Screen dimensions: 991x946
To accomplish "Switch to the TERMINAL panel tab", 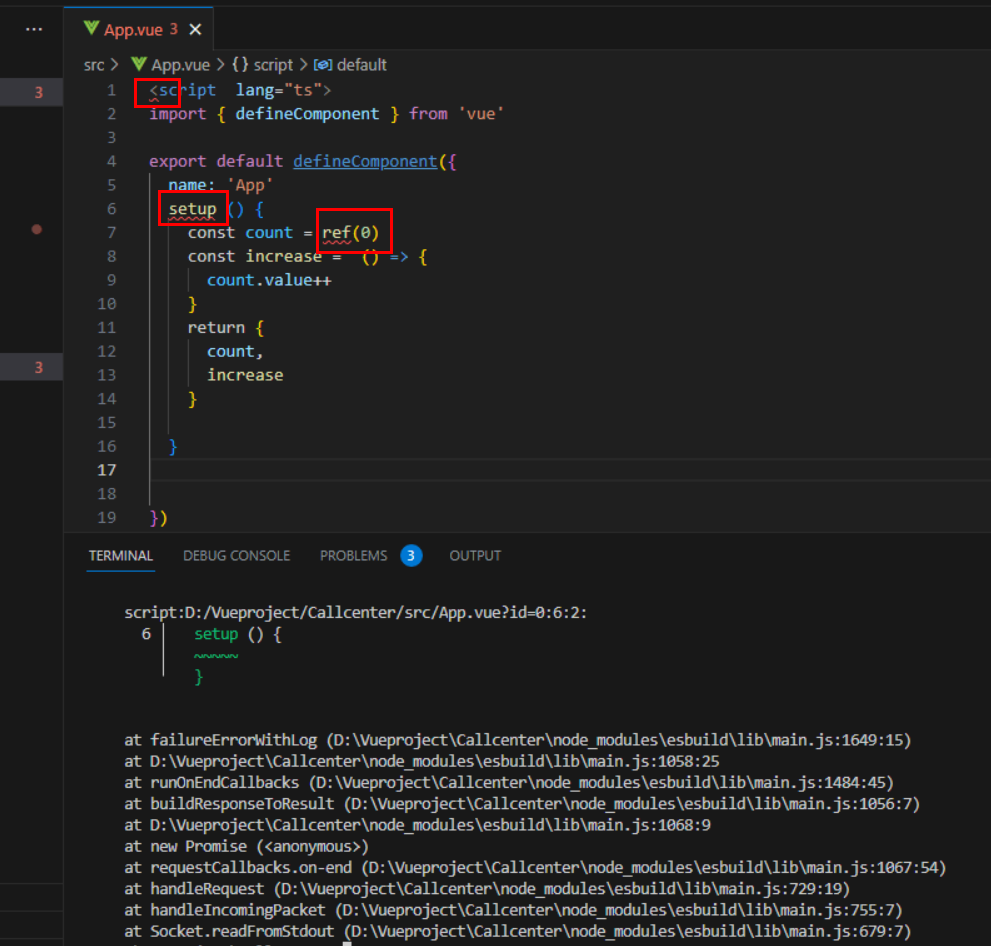I will [x=121, y=555].
